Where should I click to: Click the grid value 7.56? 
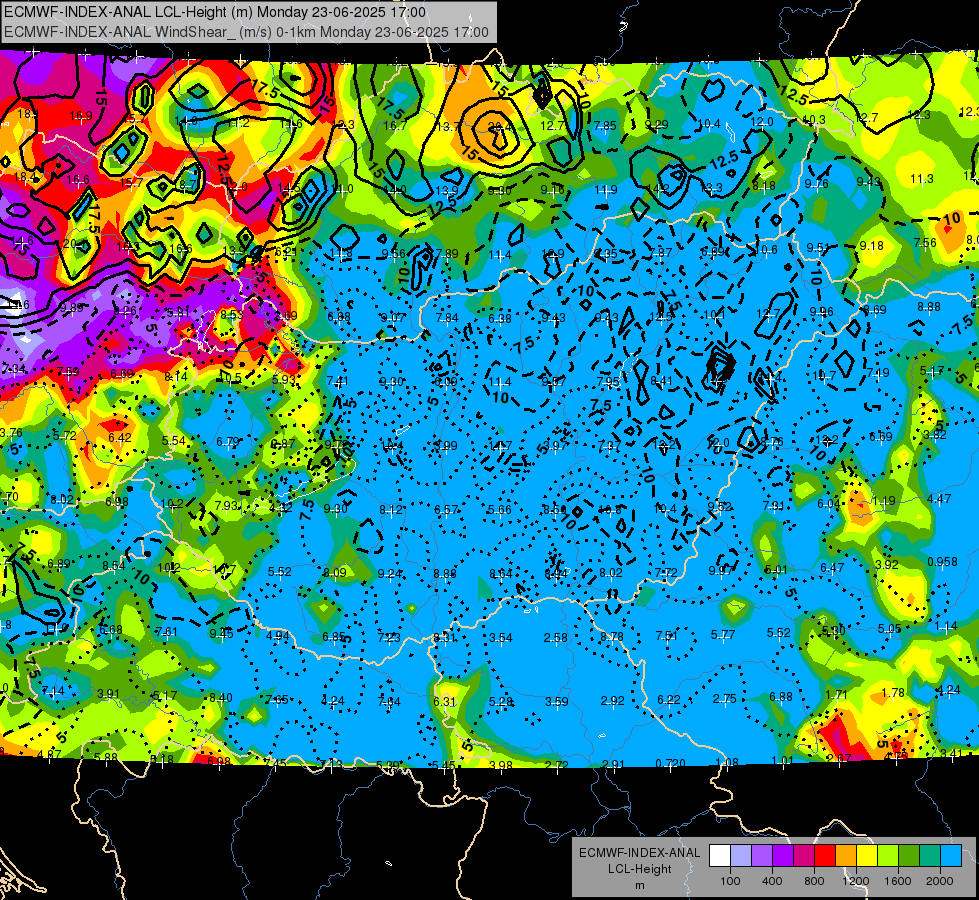[925, 242]
